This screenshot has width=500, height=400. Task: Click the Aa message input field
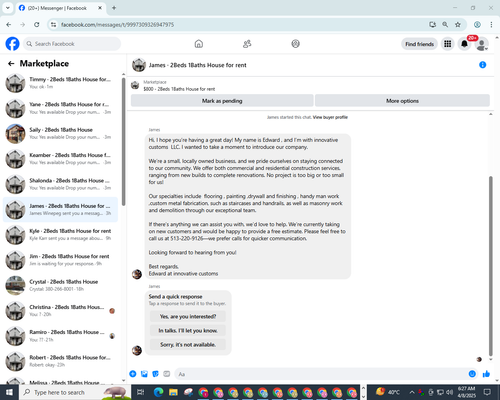point(321,374)
